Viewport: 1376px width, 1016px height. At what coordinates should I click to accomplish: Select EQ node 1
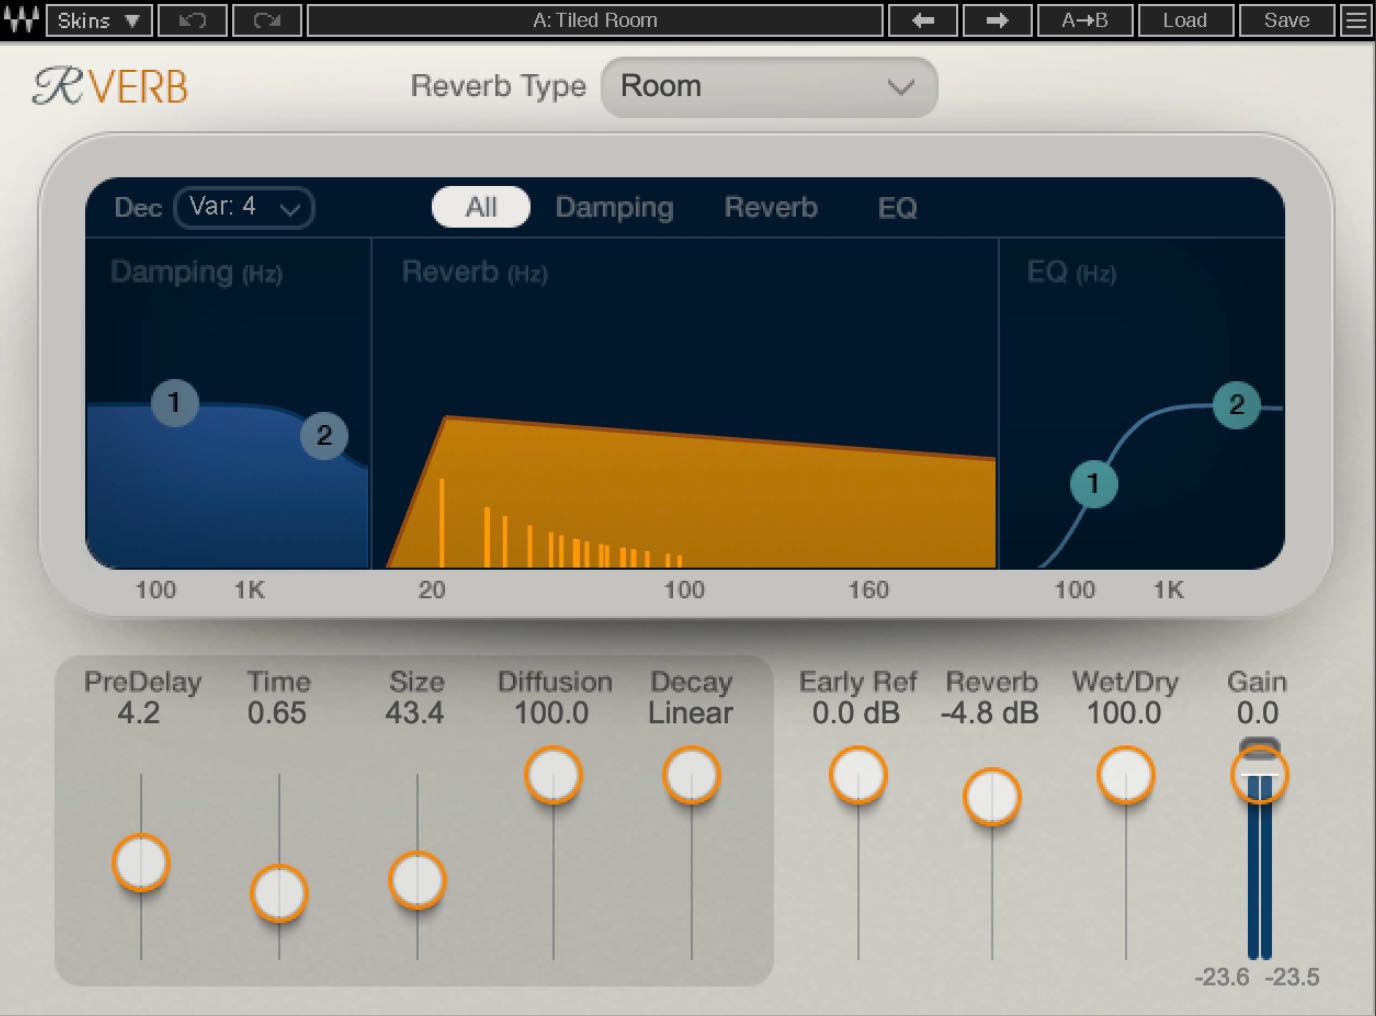click(x=1094, y=484)
